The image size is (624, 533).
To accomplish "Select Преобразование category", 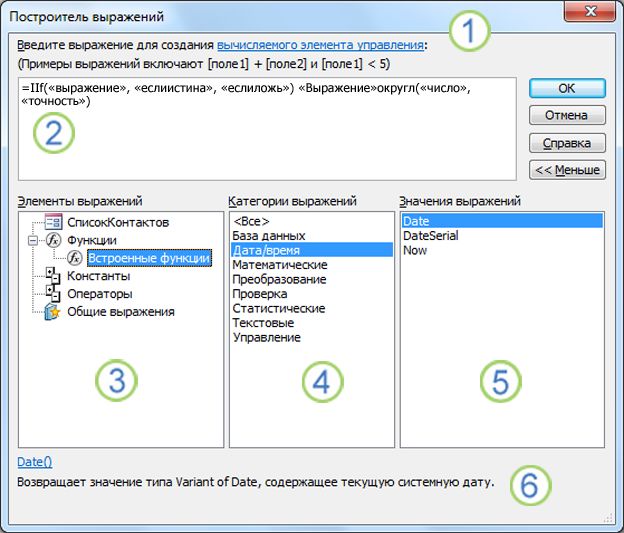I will [312, 279].
